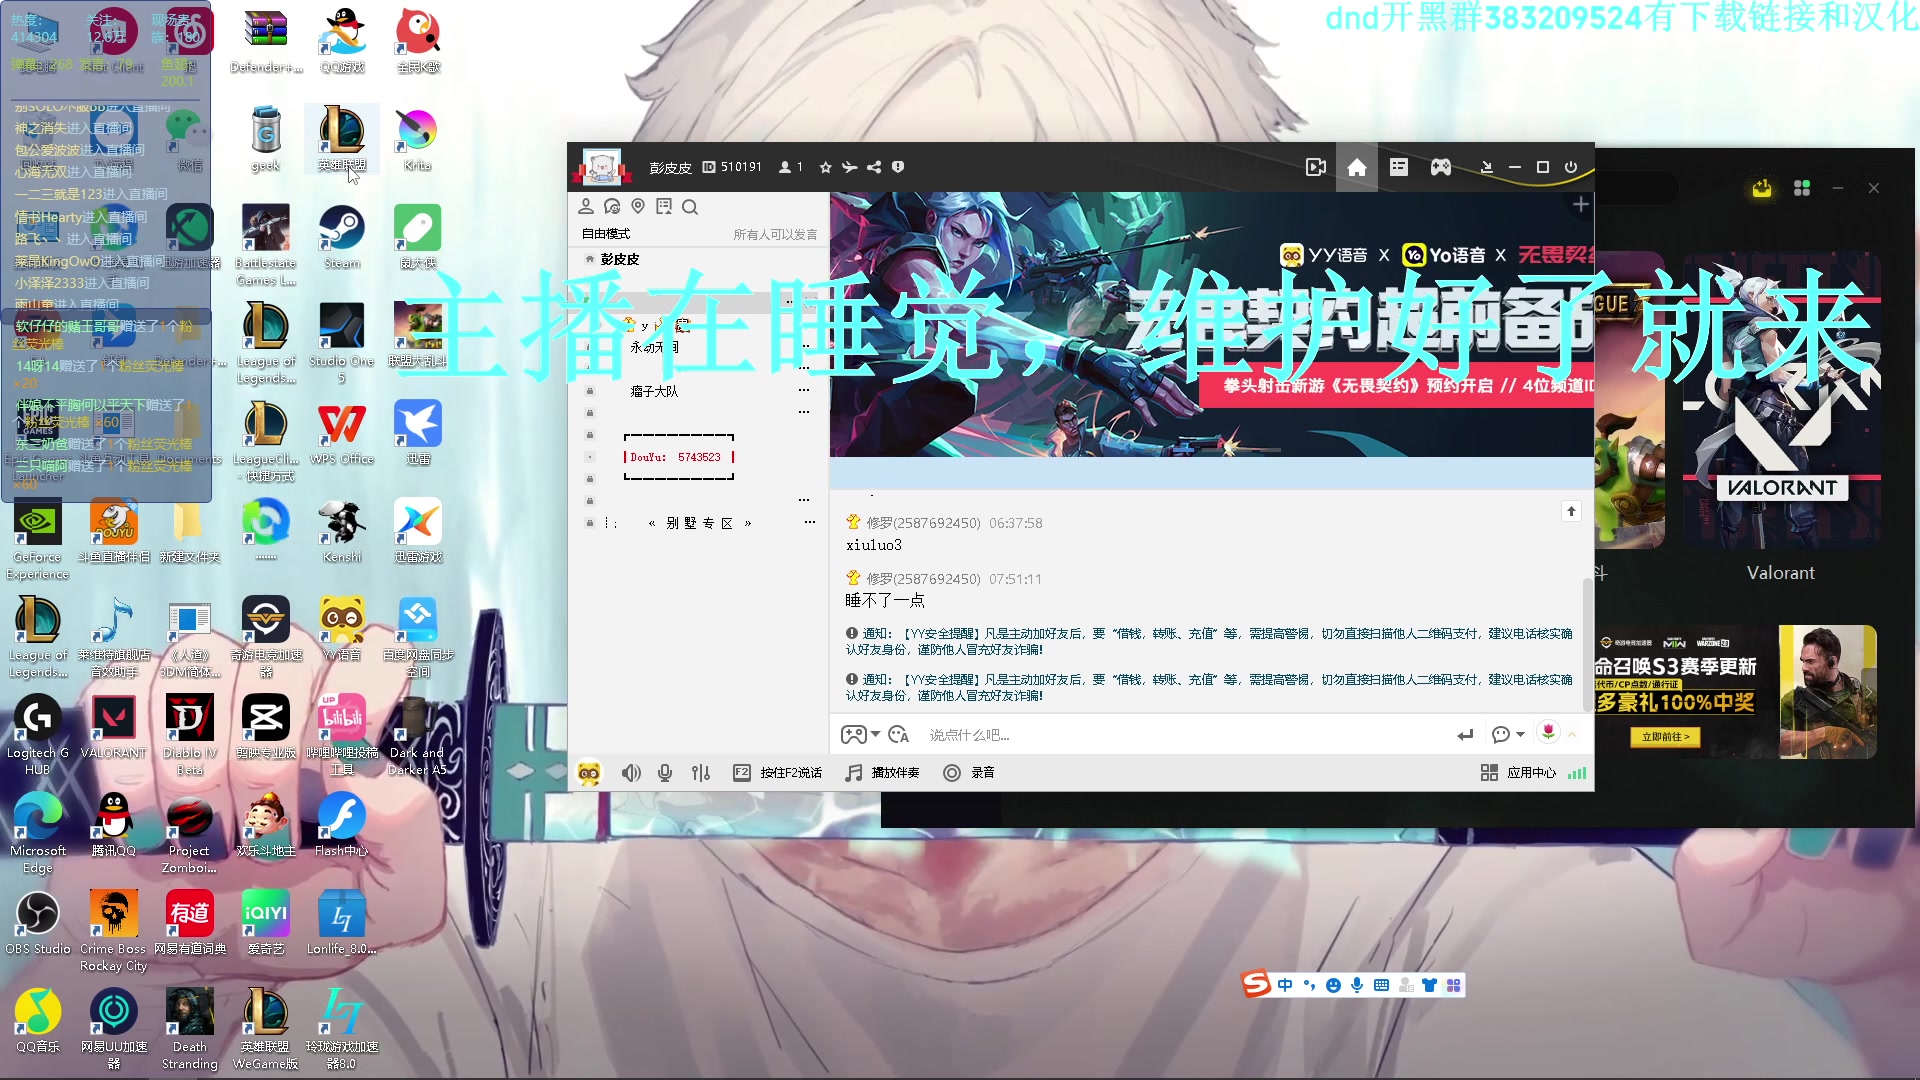Open the gamepad tab in YY header
The image size is (1920, 1080).
(x=1441, y=167)
